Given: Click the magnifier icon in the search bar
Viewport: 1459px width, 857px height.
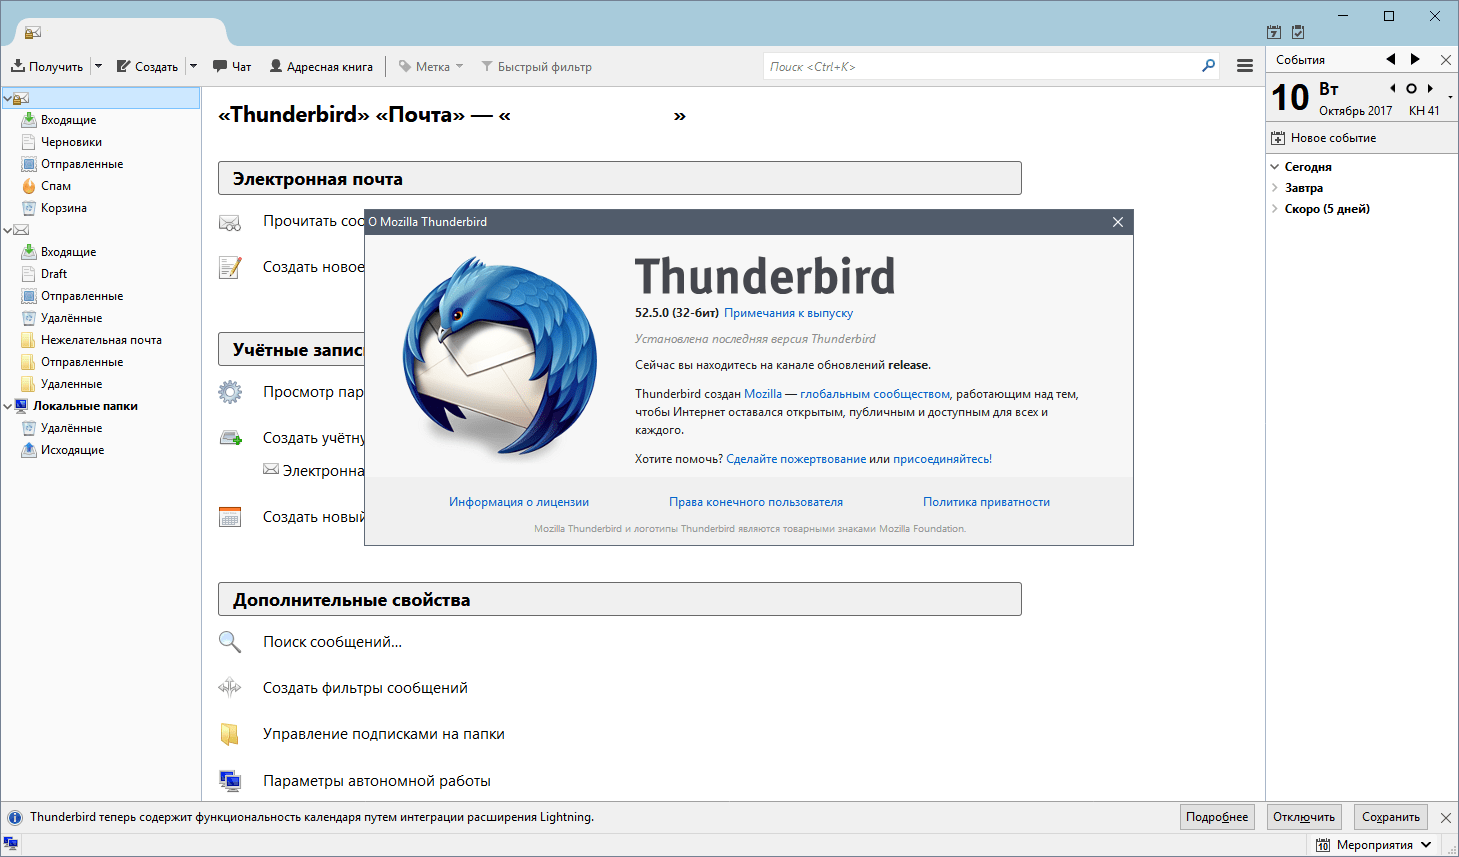Looking at the screenshot, I should click(1209, 65).
